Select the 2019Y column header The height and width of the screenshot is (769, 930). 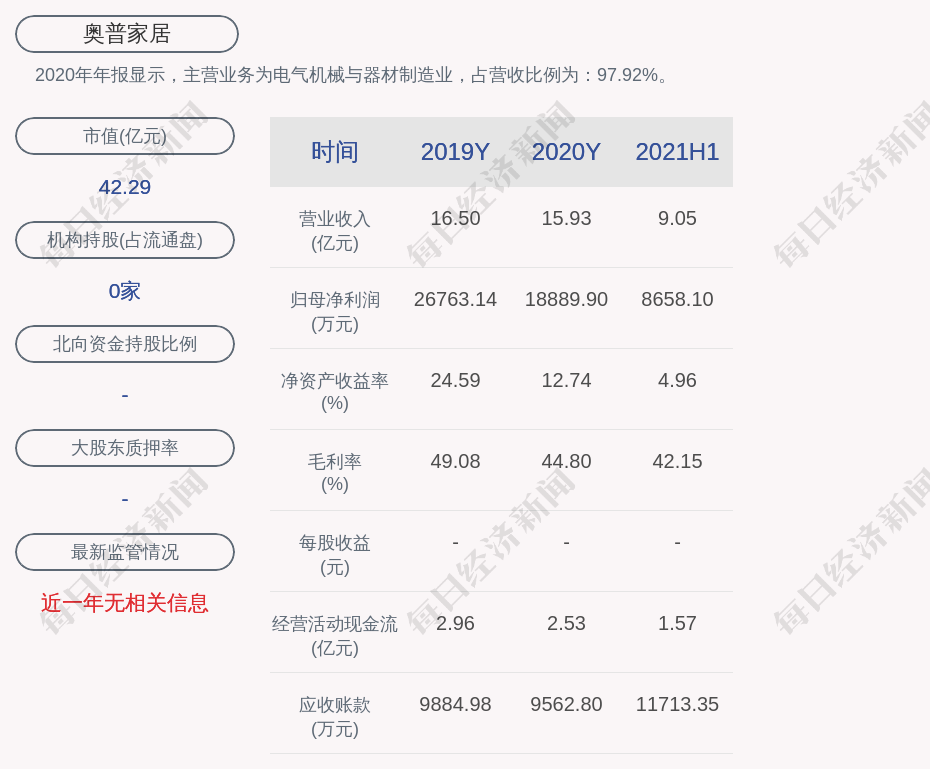tap(455, 152)
